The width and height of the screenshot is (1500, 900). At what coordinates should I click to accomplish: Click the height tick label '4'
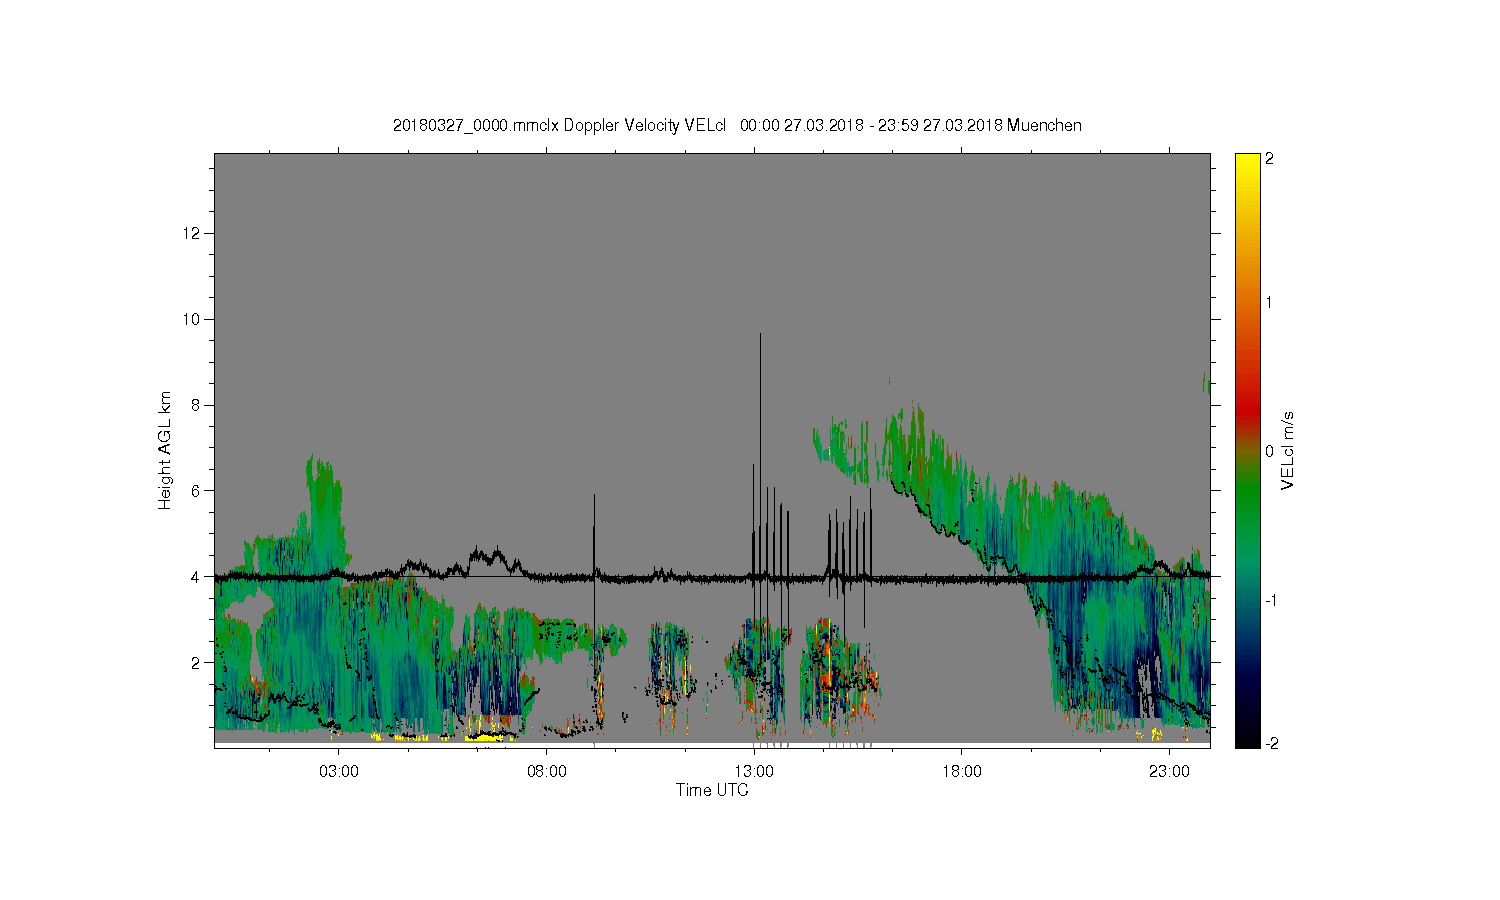[196, 577]
